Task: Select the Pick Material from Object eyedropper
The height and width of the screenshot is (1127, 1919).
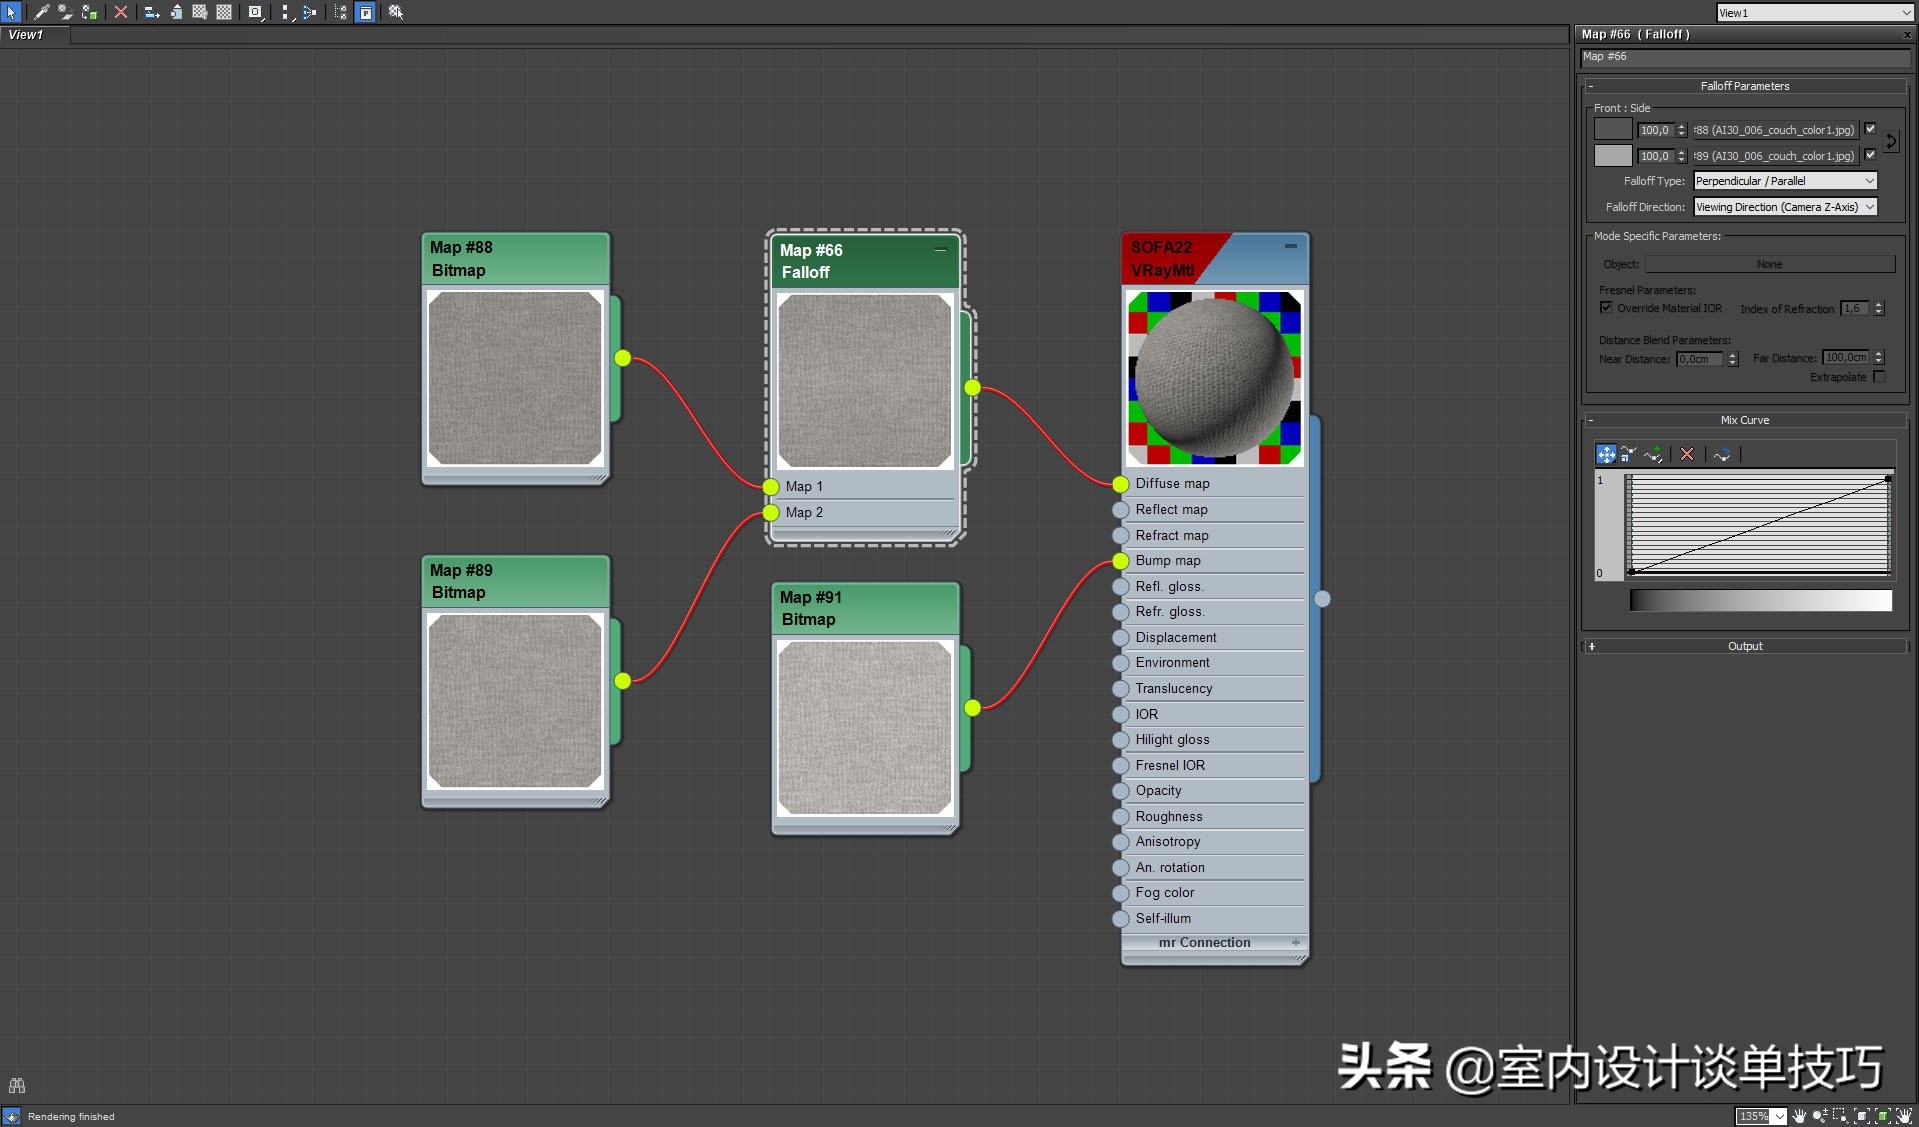Action: (42, 12)
